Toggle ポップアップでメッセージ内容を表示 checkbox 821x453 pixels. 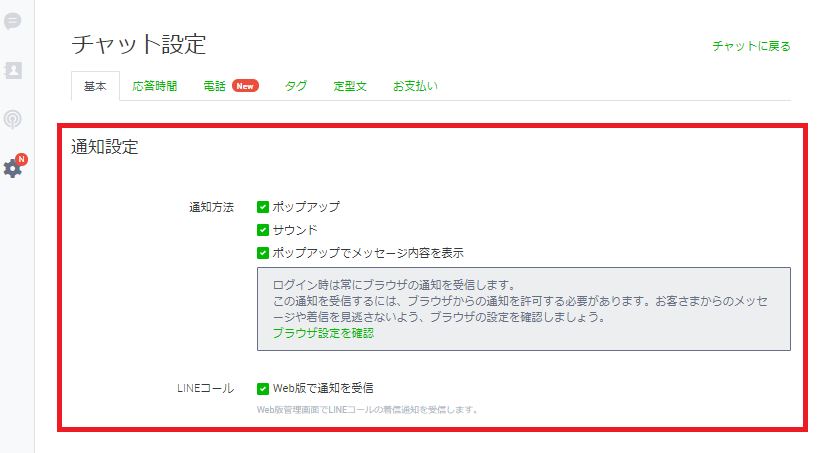[263, 253]
